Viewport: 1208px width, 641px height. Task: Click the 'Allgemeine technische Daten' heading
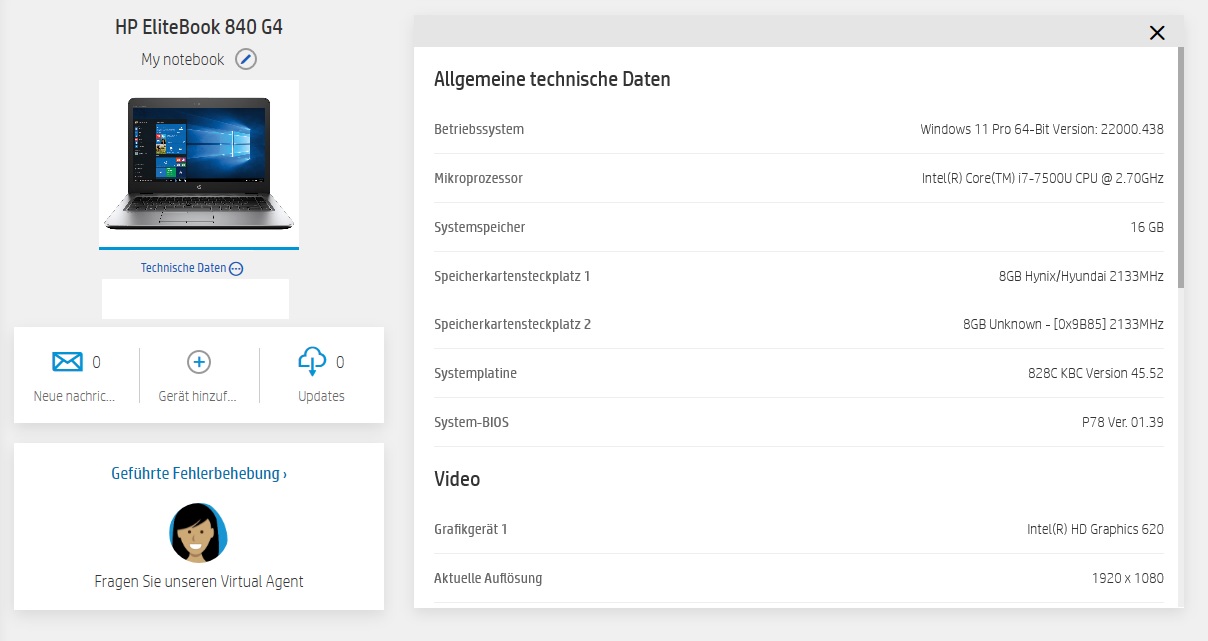552,79
